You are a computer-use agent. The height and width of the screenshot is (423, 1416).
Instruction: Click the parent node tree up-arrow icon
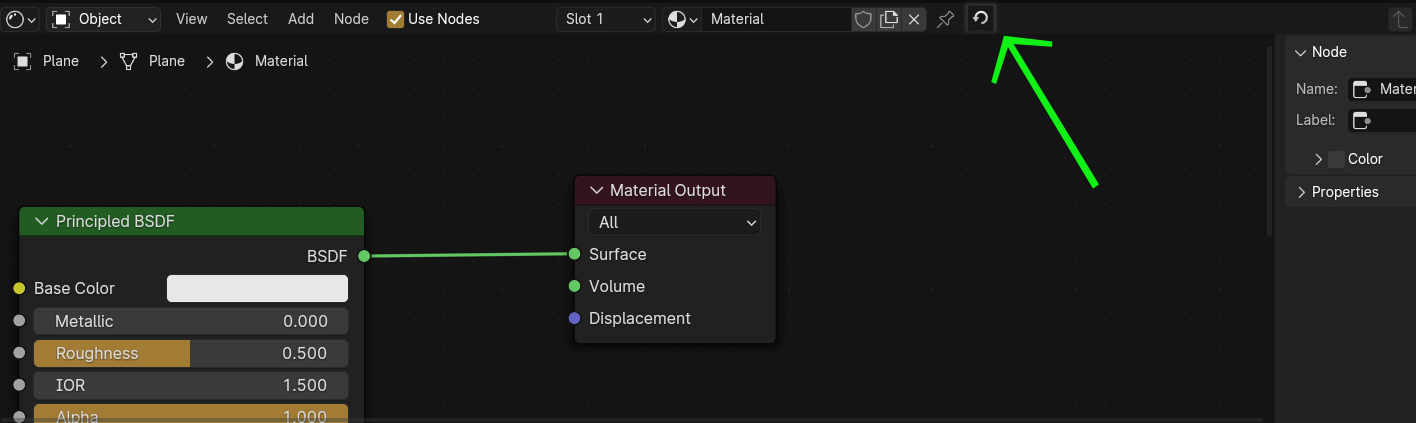coord(1401,19)
